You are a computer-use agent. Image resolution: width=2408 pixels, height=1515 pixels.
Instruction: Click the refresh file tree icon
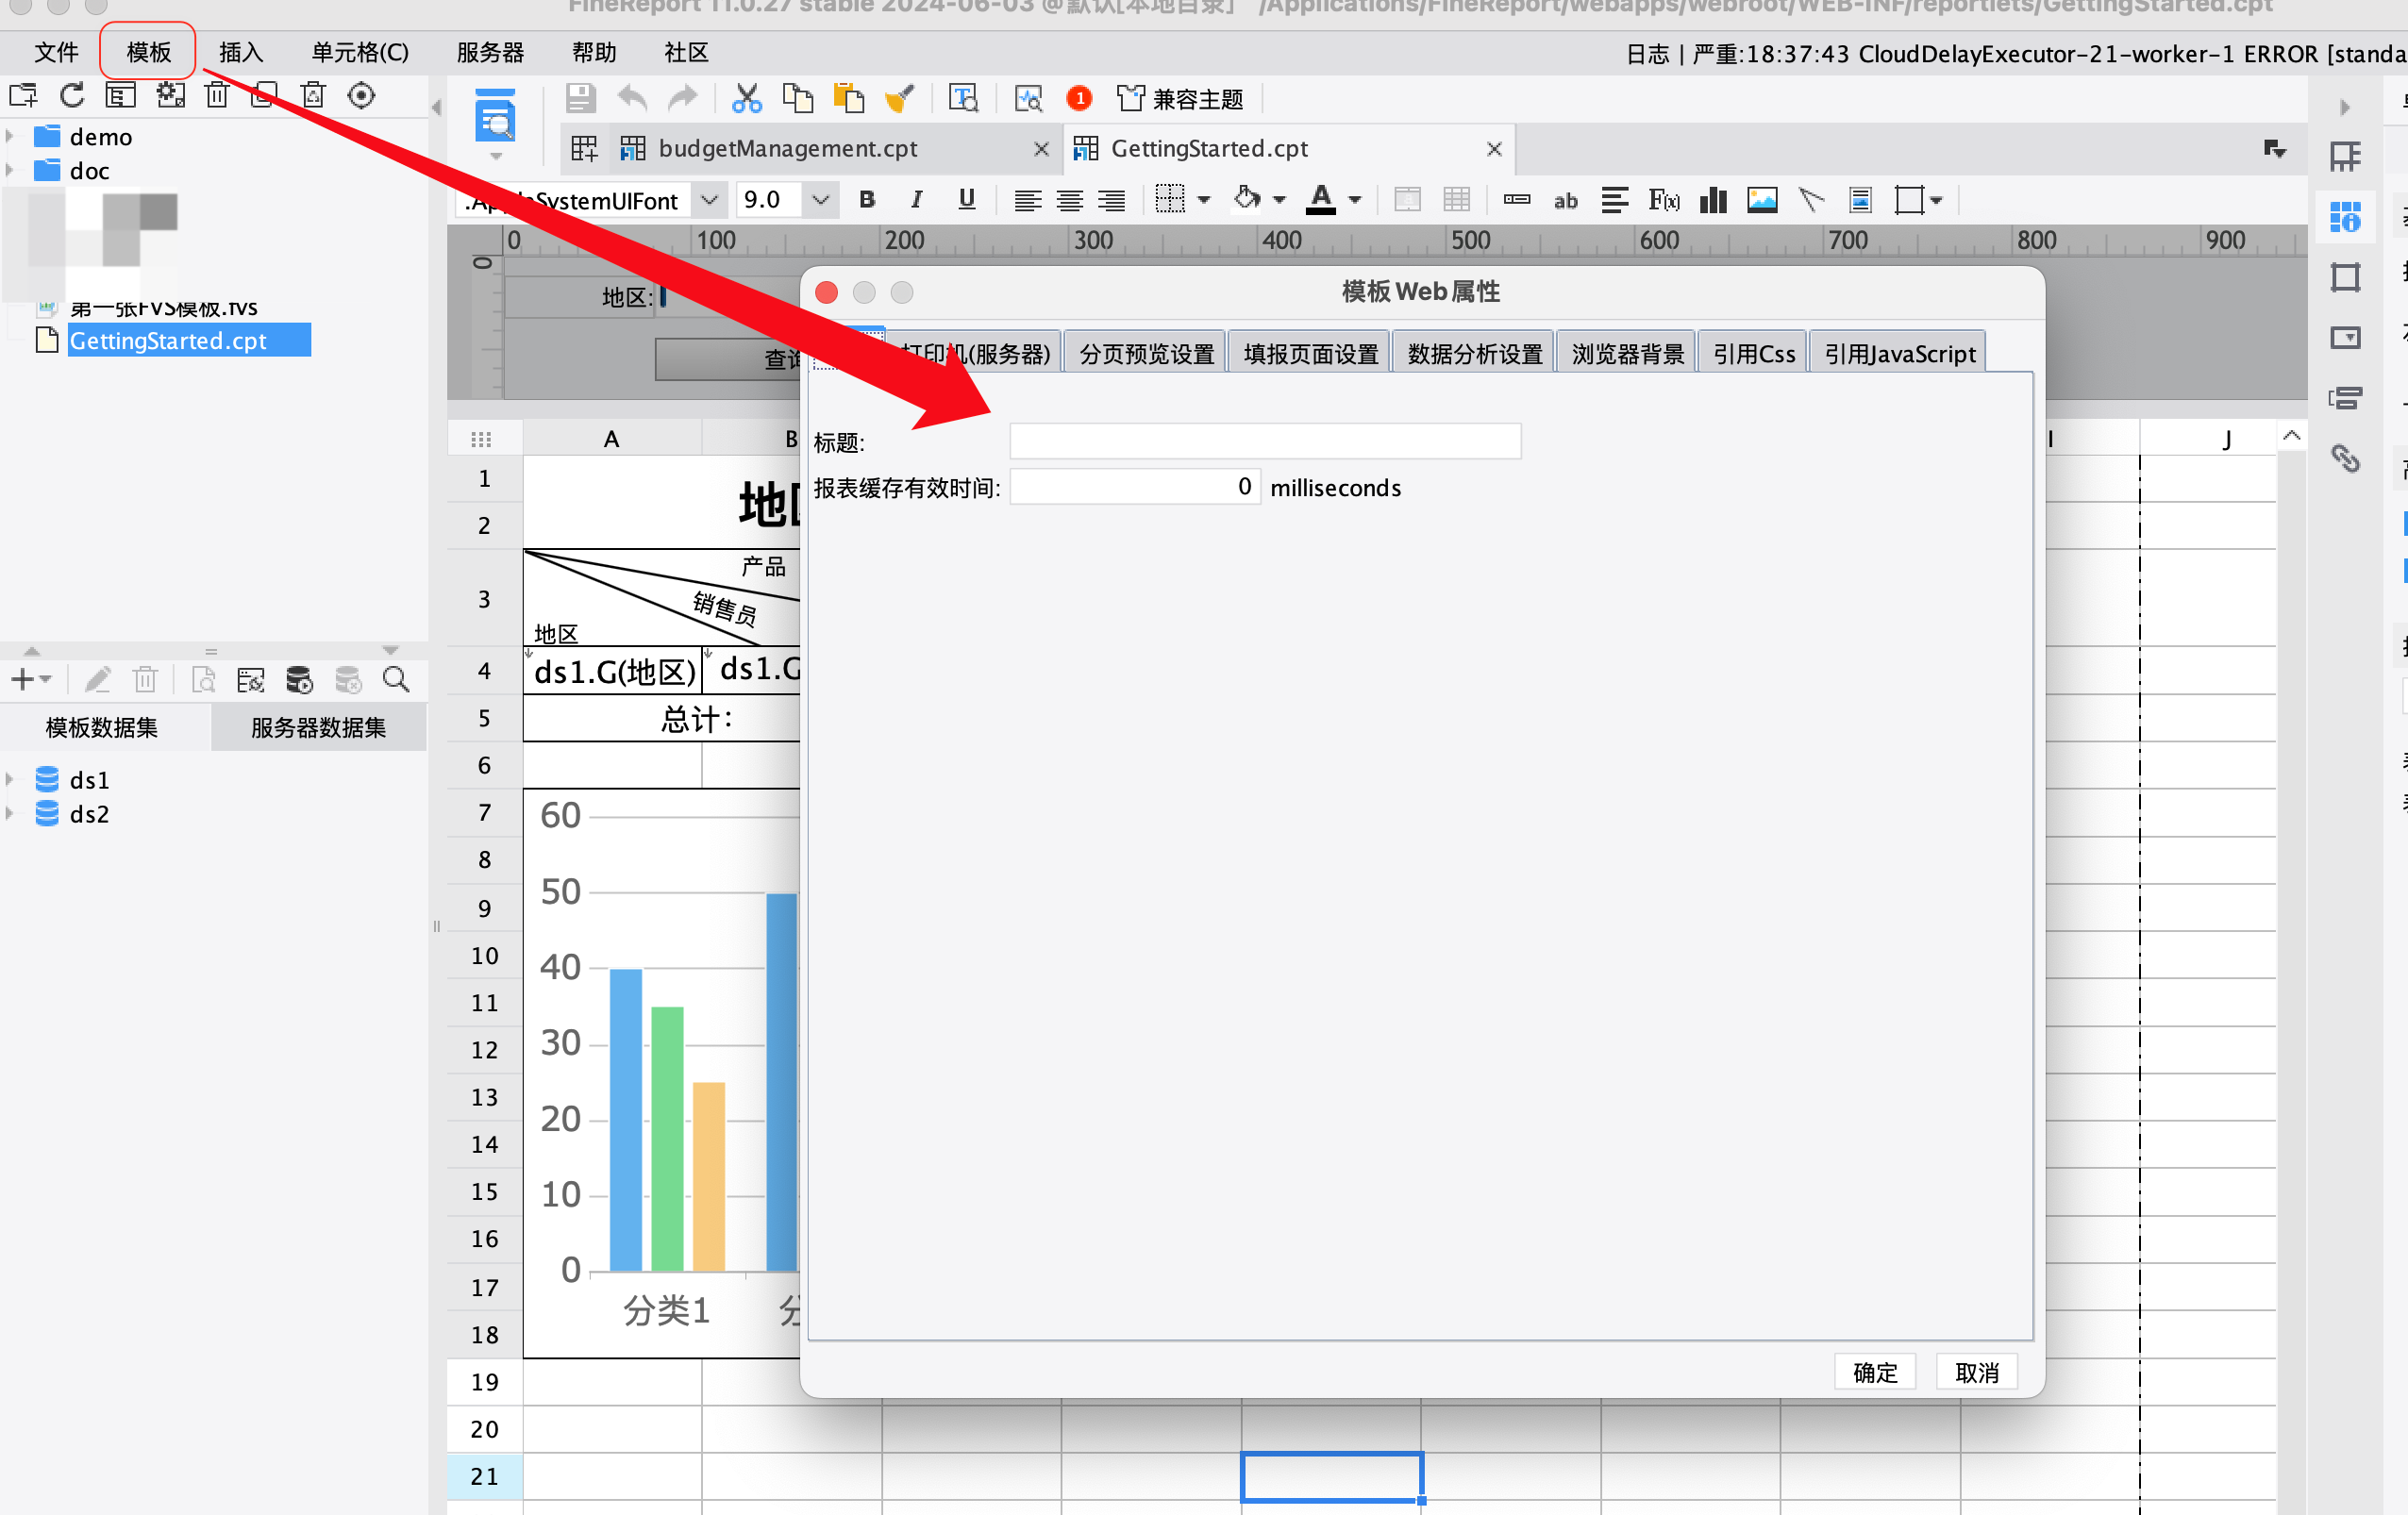pyautogui.click(x=72, y=96)
